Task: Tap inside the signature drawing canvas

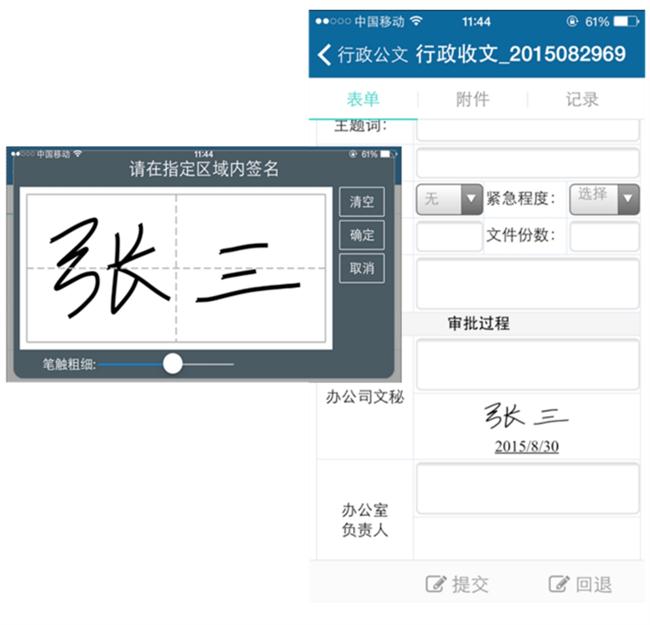Action: [176, 268]
